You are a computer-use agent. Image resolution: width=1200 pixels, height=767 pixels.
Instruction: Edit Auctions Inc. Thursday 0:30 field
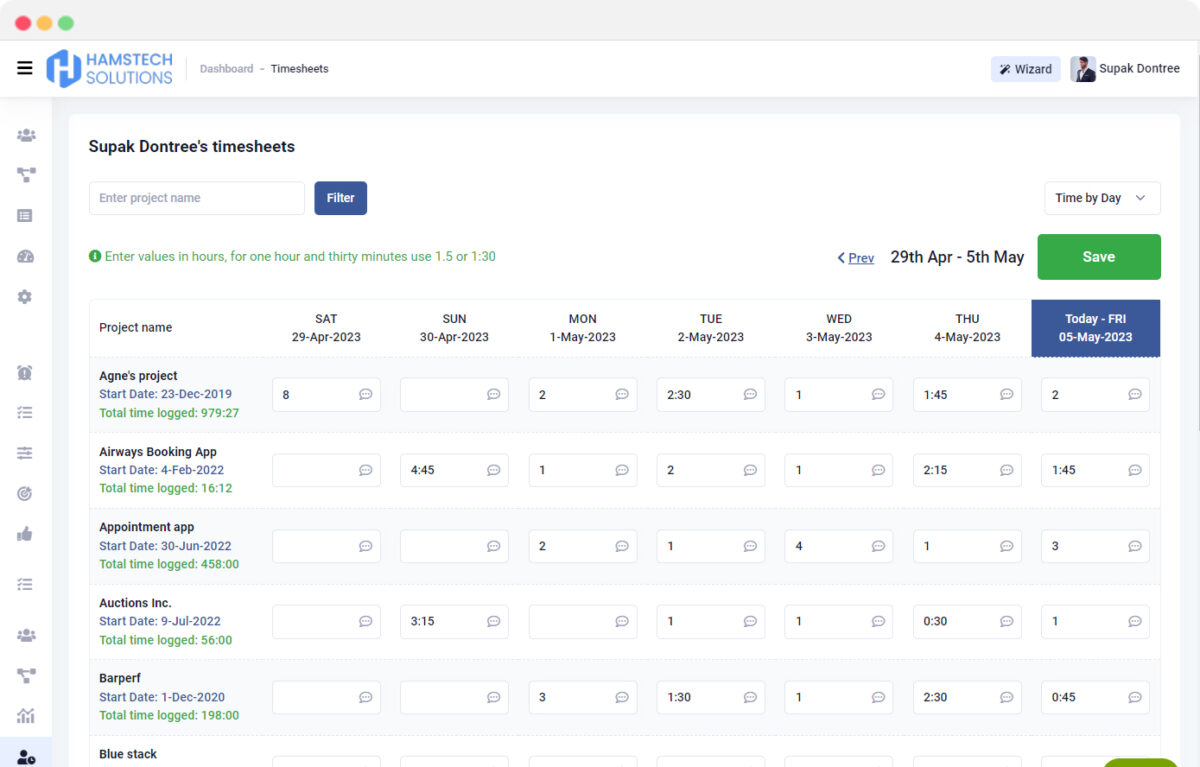tap(967, 621)
